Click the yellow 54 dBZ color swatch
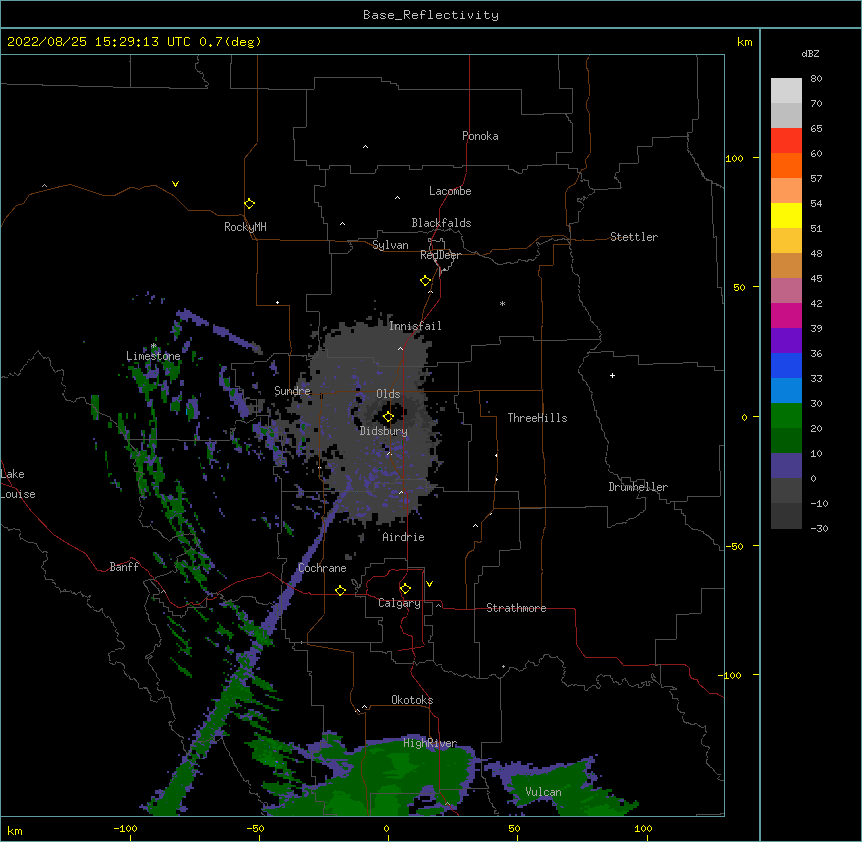 pyautogui.click(x=786, y=215)
